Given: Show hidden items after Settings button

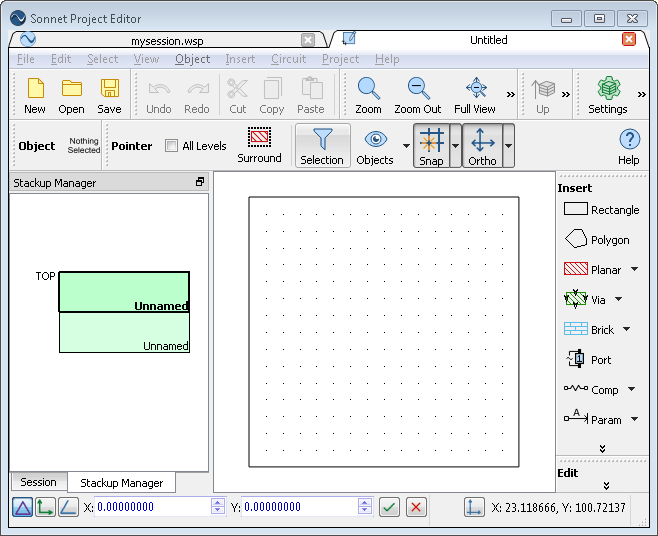Looking at the screenshot, I should point(642,94).
